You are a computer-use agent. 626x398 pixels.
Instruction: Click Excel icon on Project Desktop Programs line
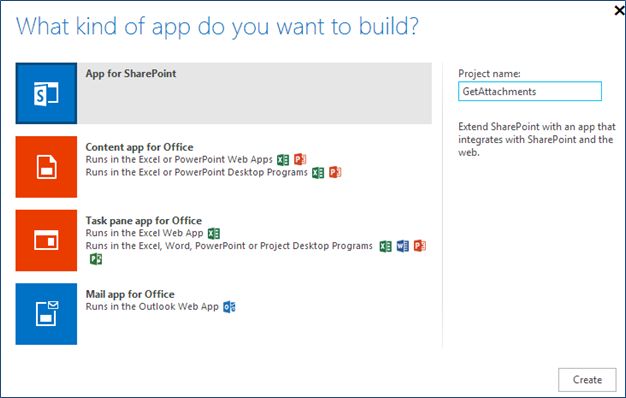click(x=386, y=246)
